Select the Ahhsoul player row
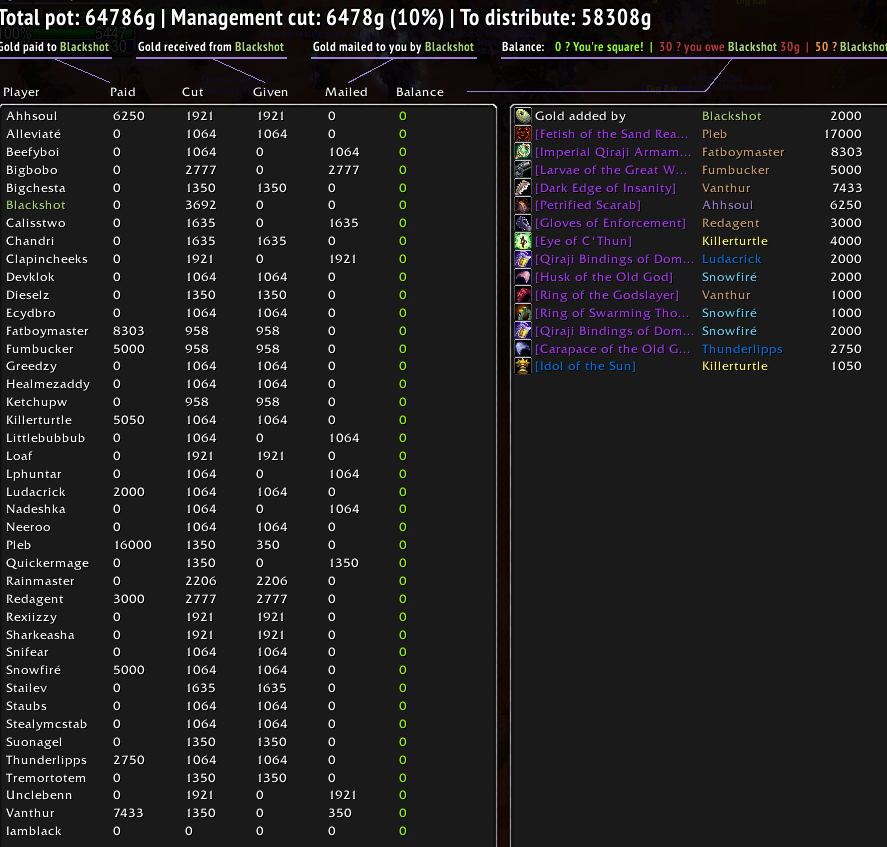 (248, 116)
